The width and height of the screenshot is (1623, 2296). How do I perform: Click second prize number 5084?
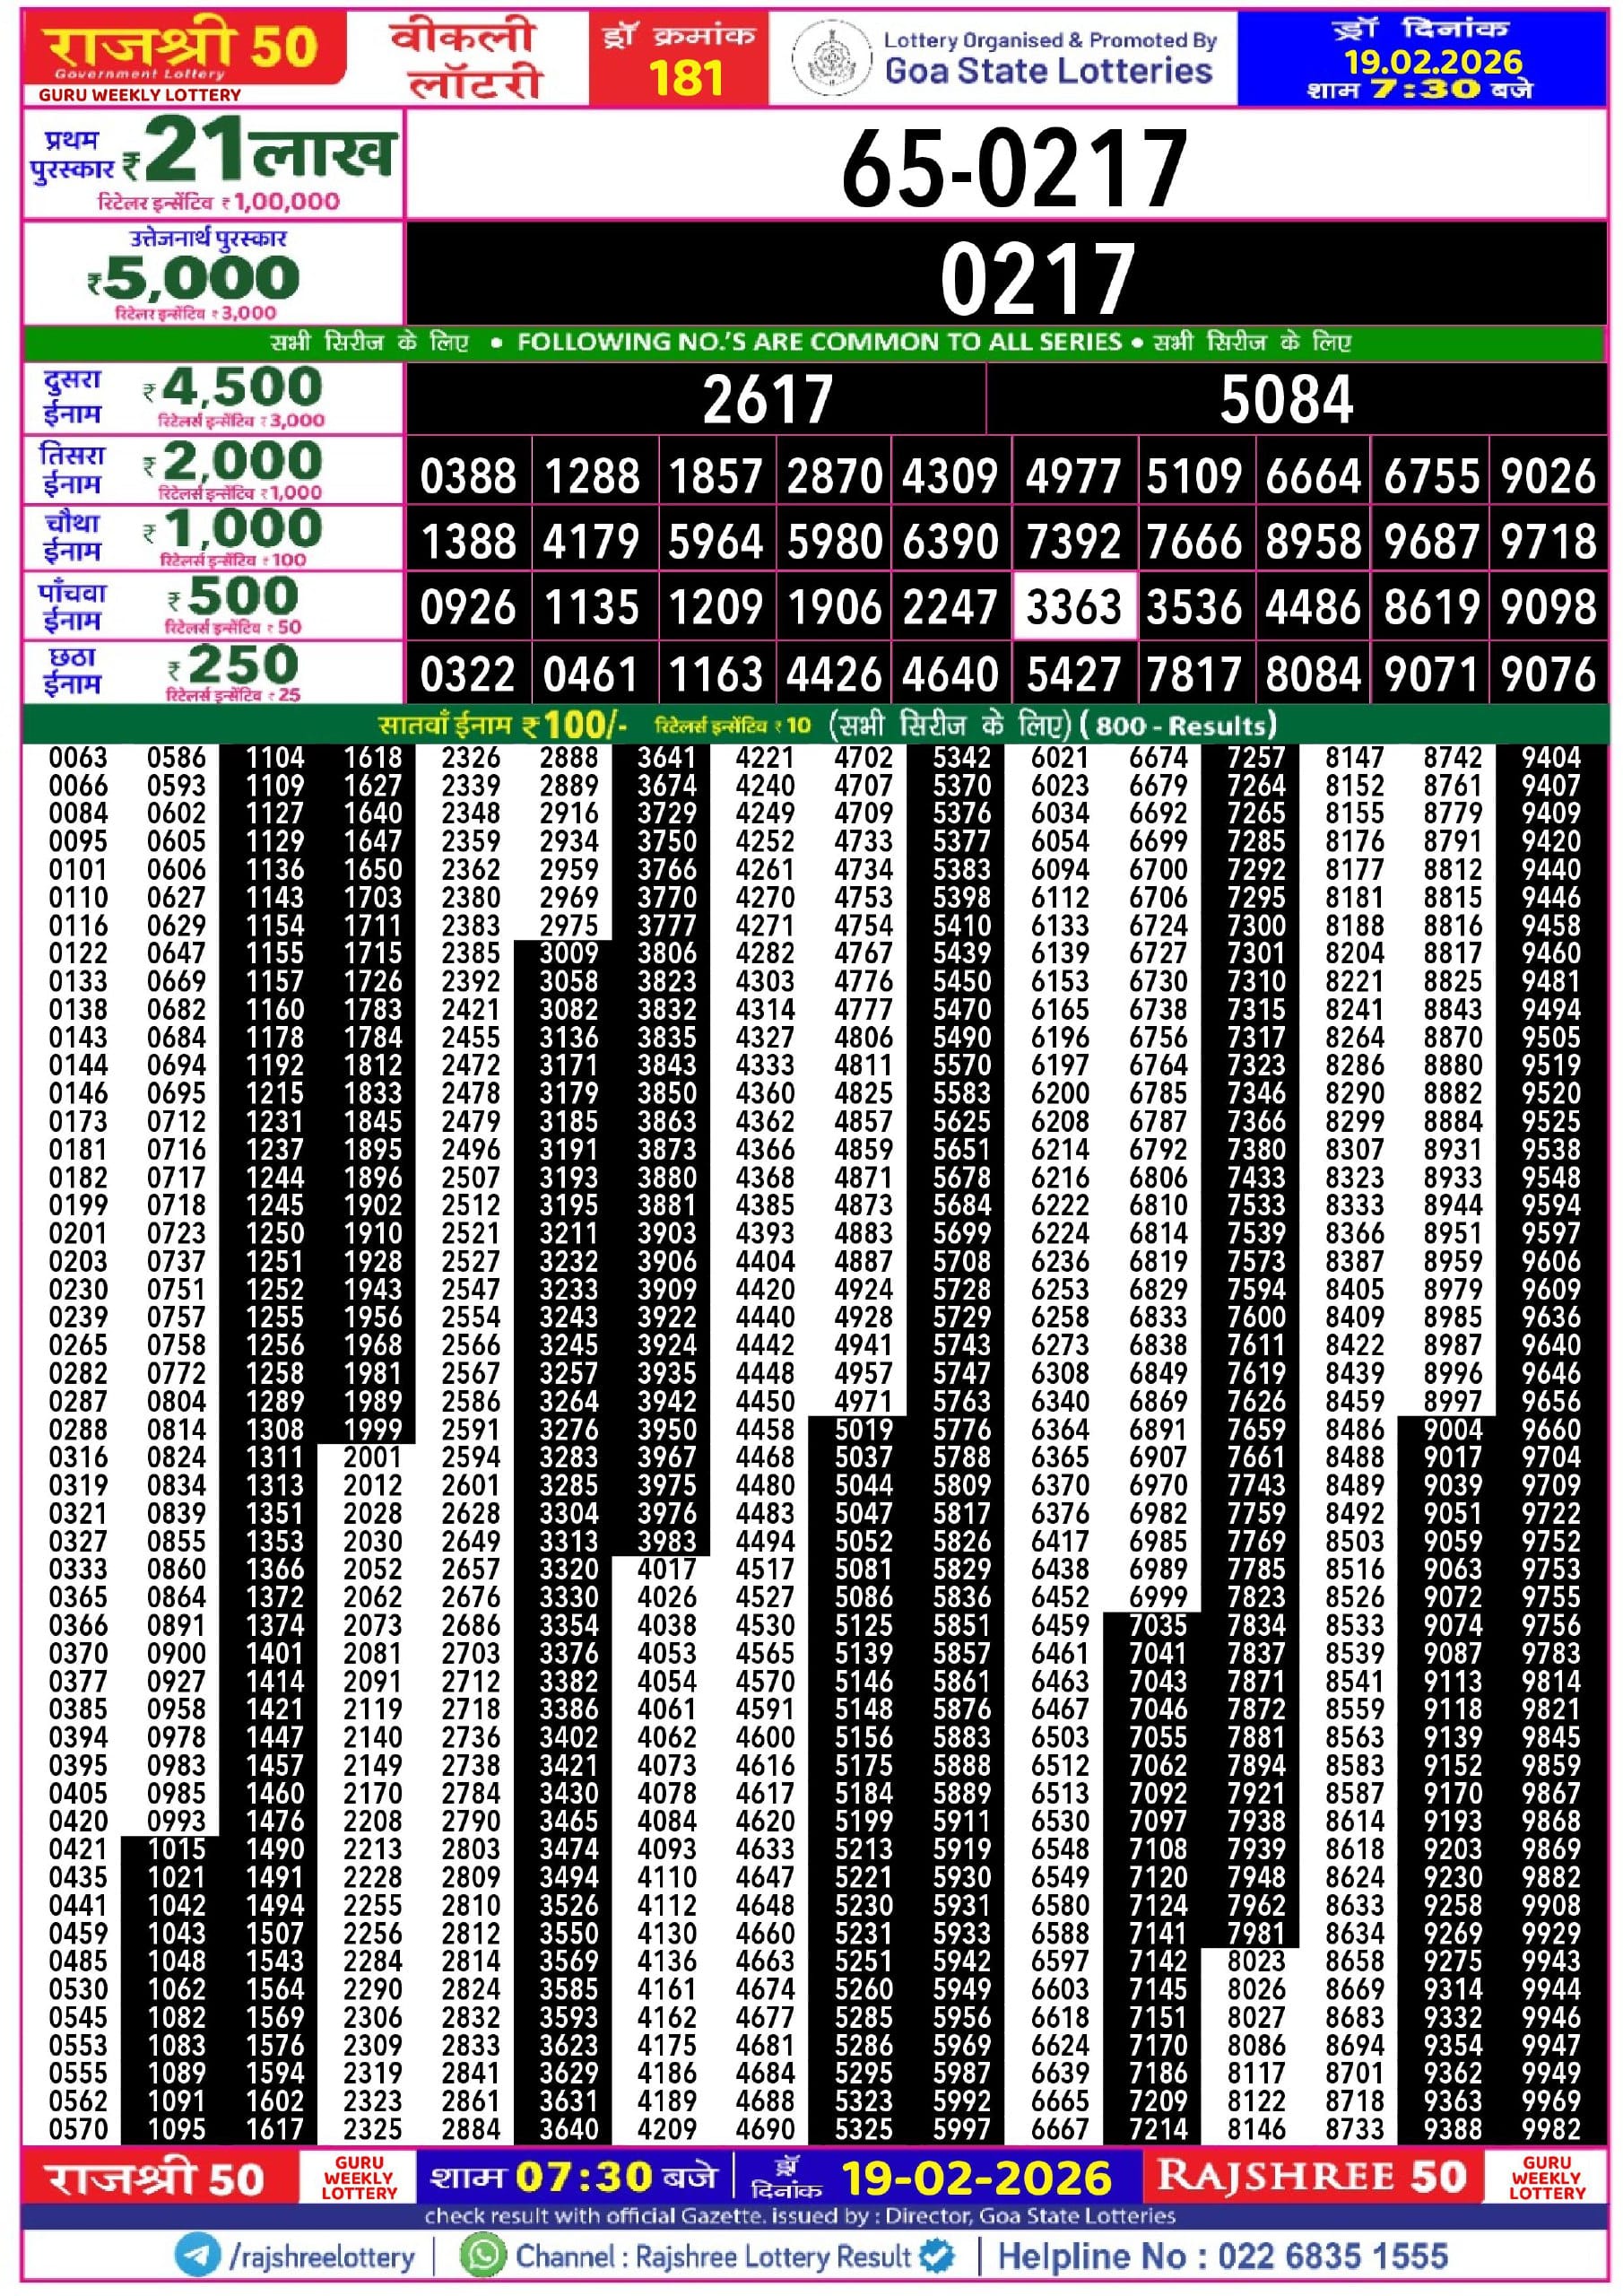(1285, 399)
